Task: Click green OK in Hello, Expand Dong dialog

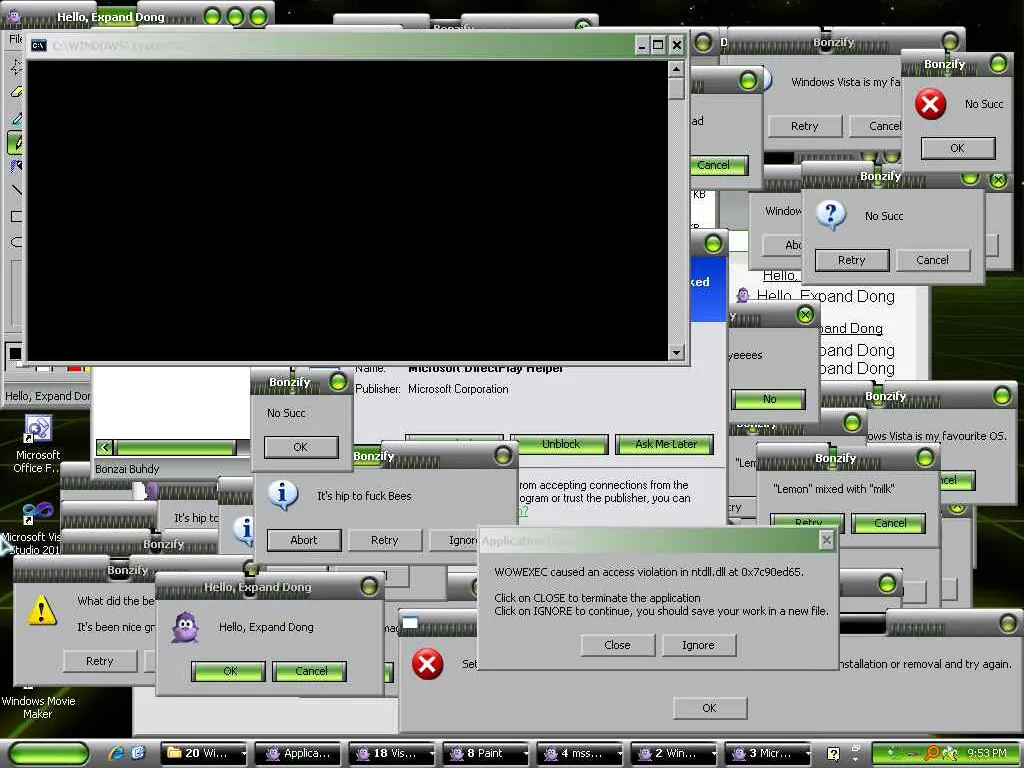Action: pyautogui.click(x=229, y=671)
